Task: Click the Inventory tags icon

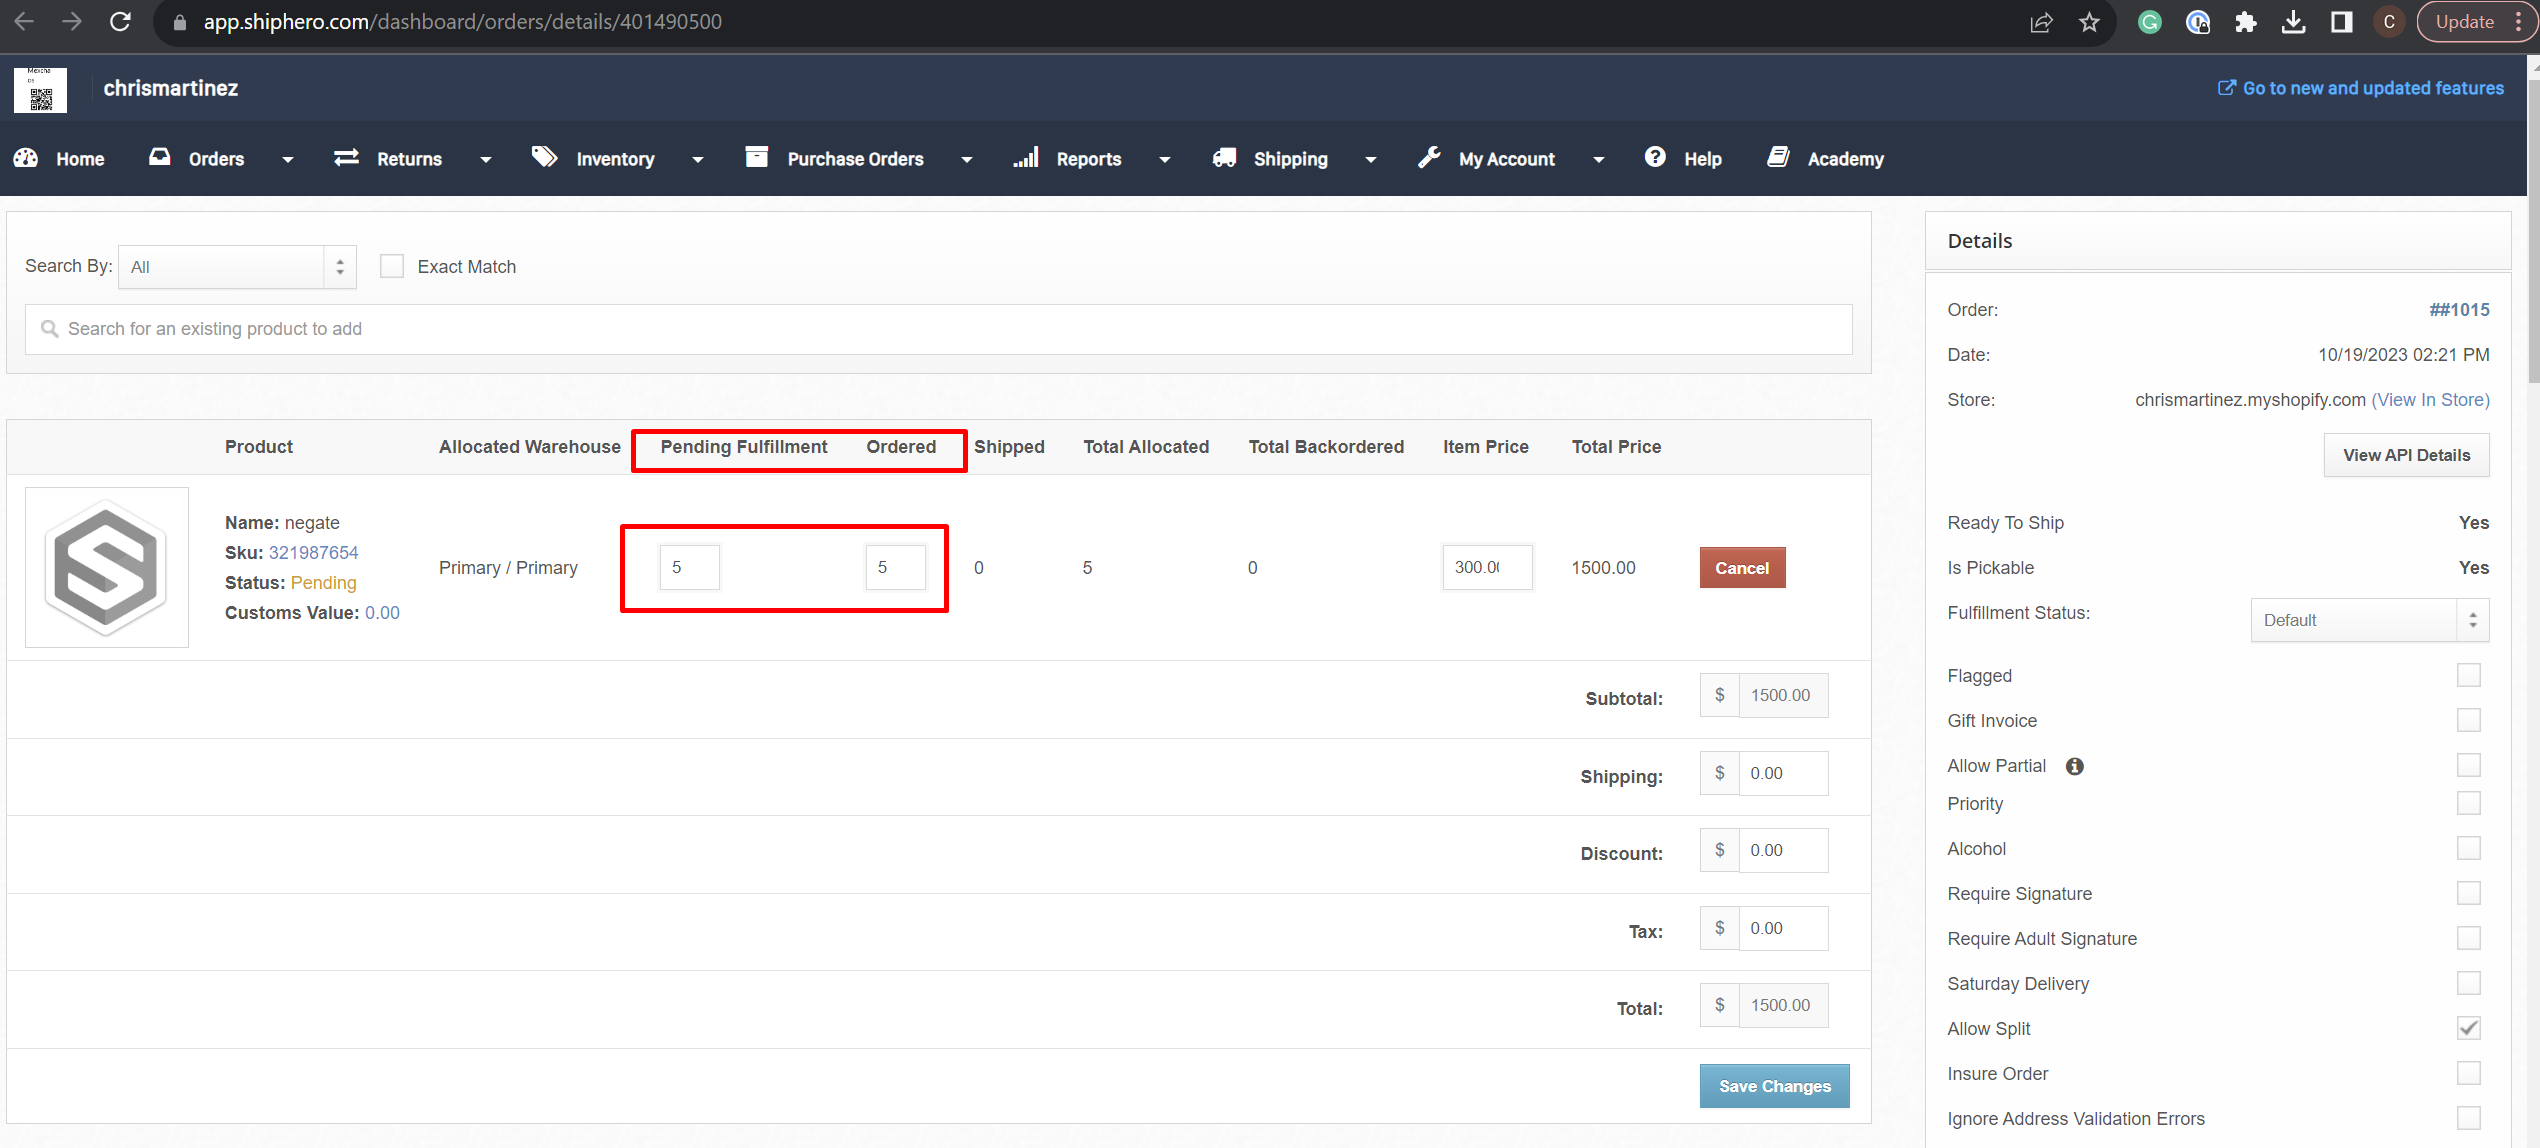Action: coord(544,157)
